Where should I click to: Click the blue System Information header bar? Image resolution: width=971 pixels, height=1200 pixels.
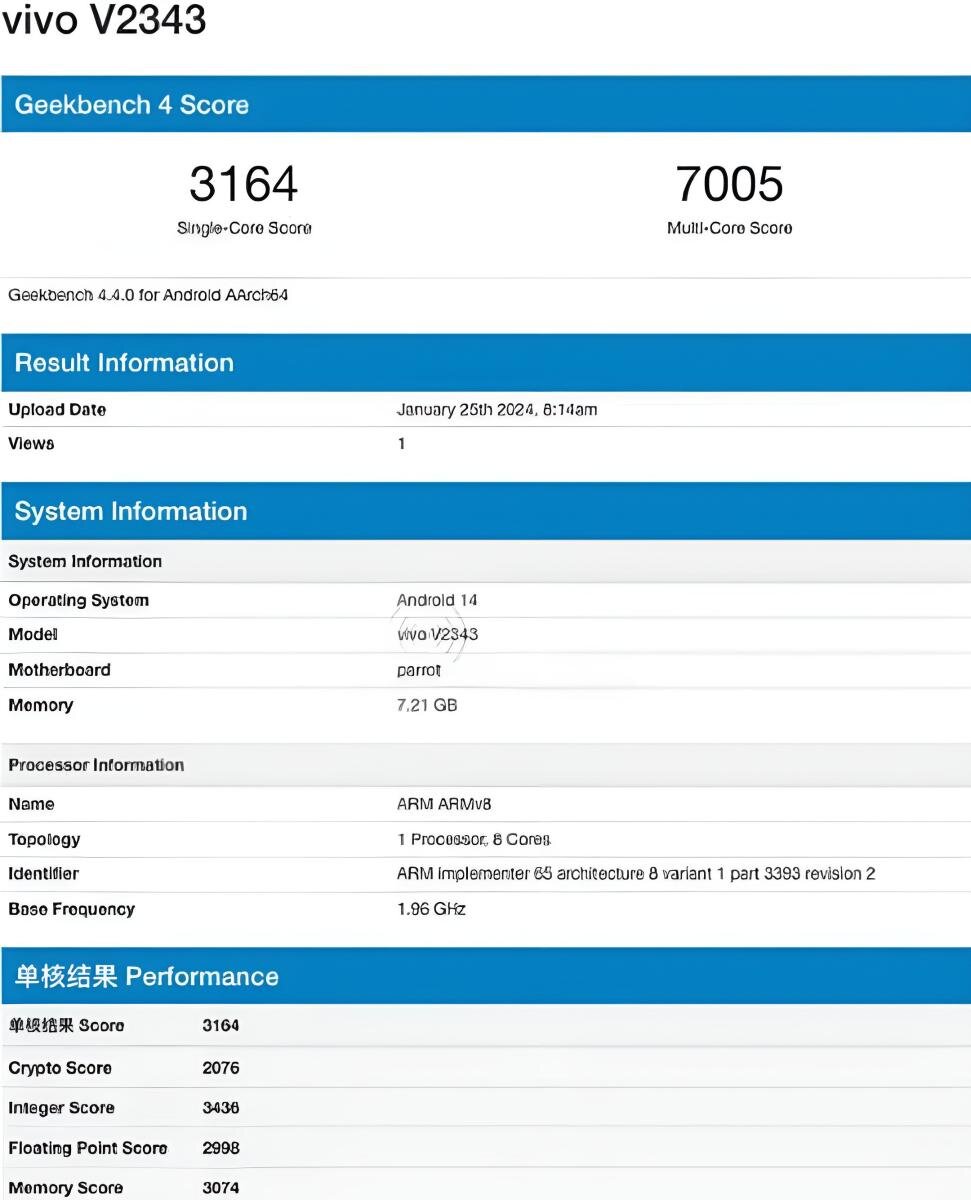[486, 511]
